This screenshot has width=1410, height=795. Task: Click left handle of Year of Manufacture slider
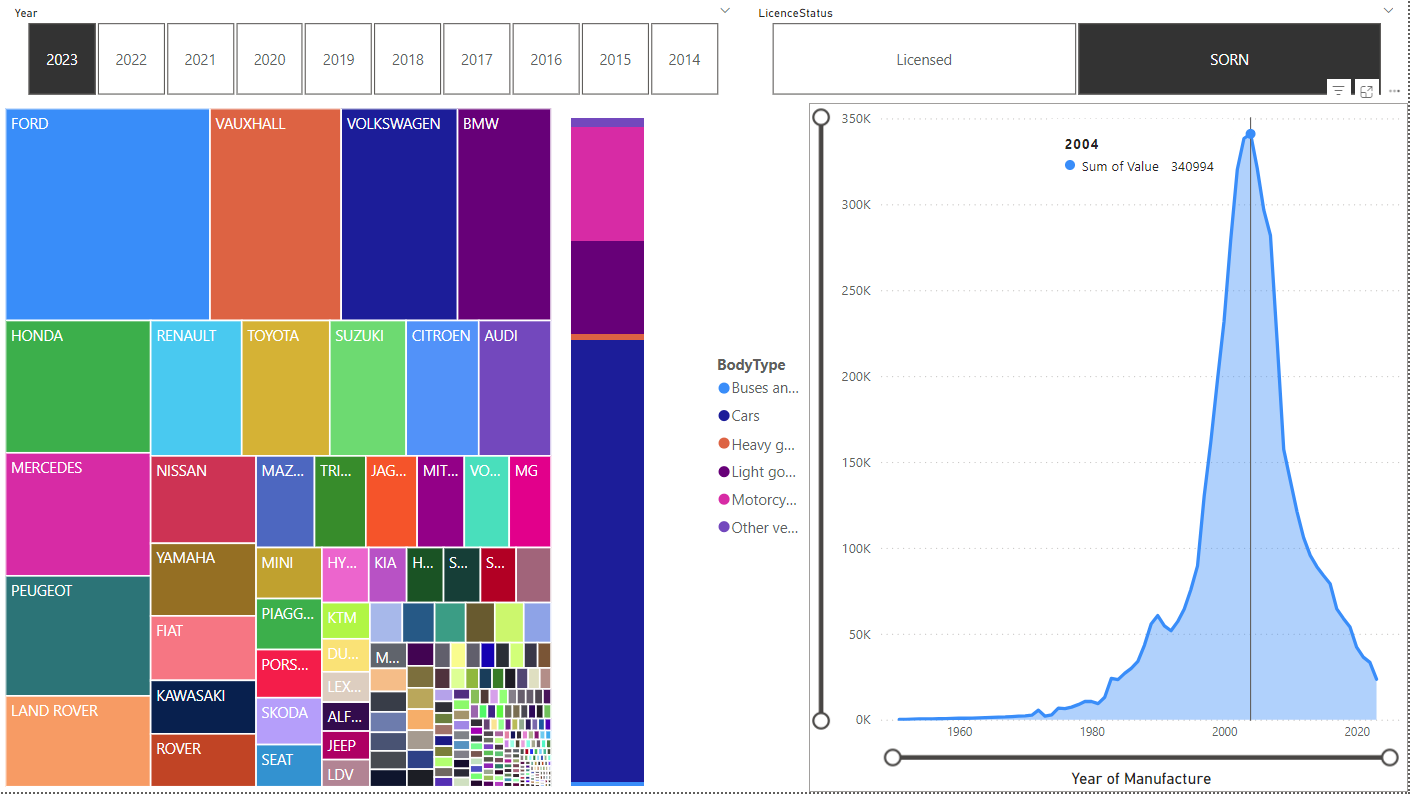click(893, 758)
